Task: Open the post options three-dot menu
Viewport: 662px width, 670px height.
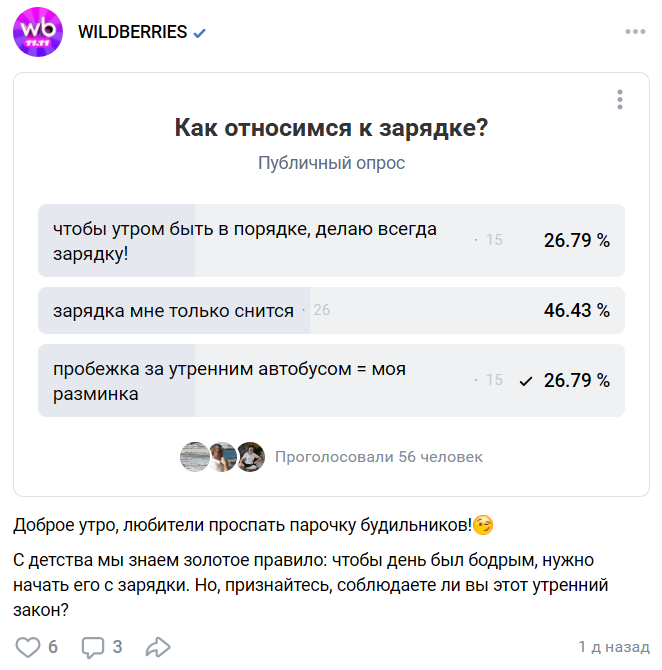Action: [635, 32]
